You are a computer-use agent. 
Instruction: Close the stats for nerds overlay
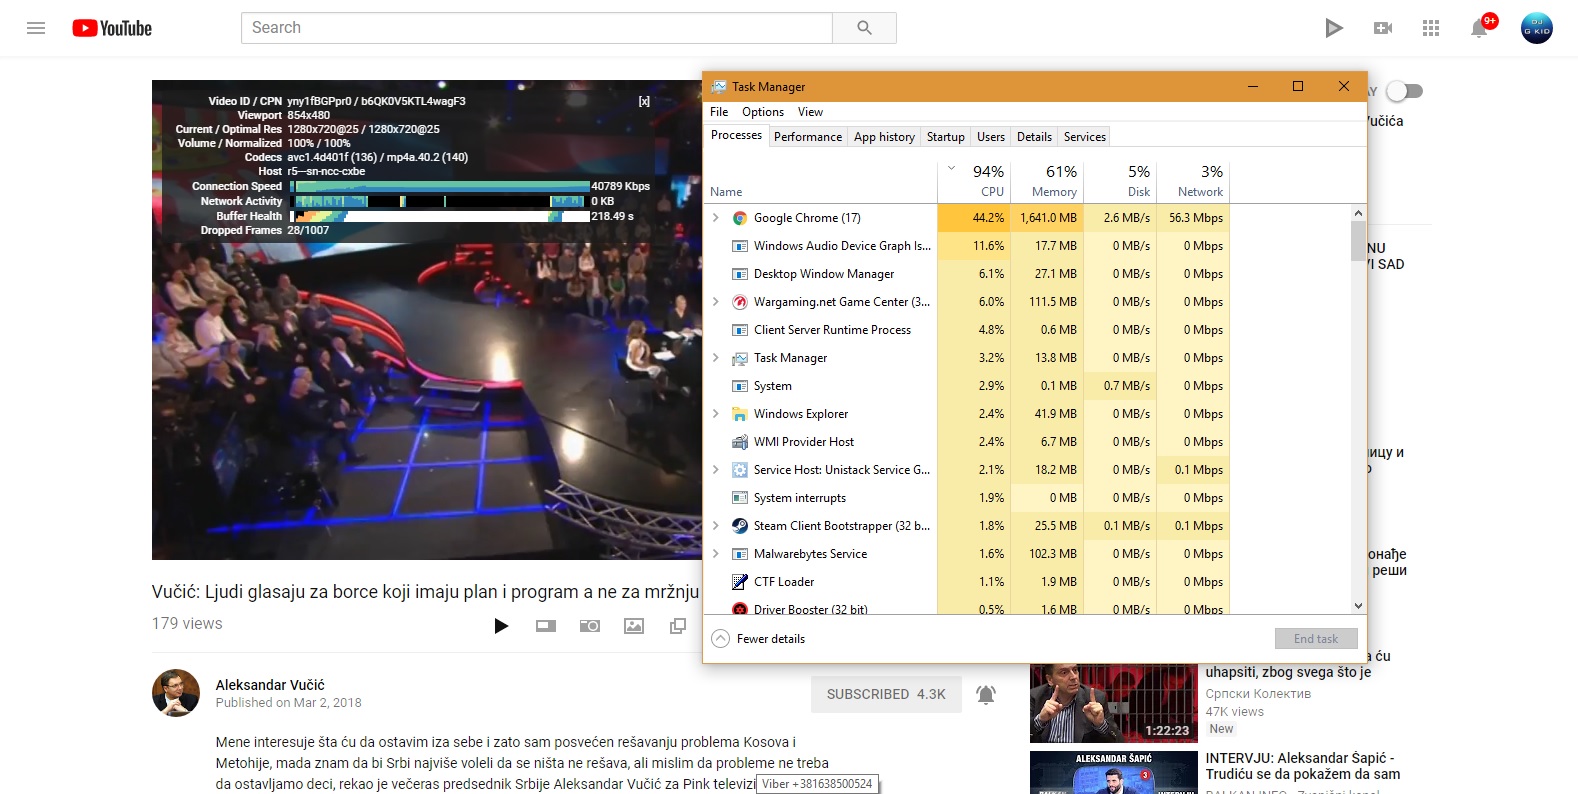[644, 101]
